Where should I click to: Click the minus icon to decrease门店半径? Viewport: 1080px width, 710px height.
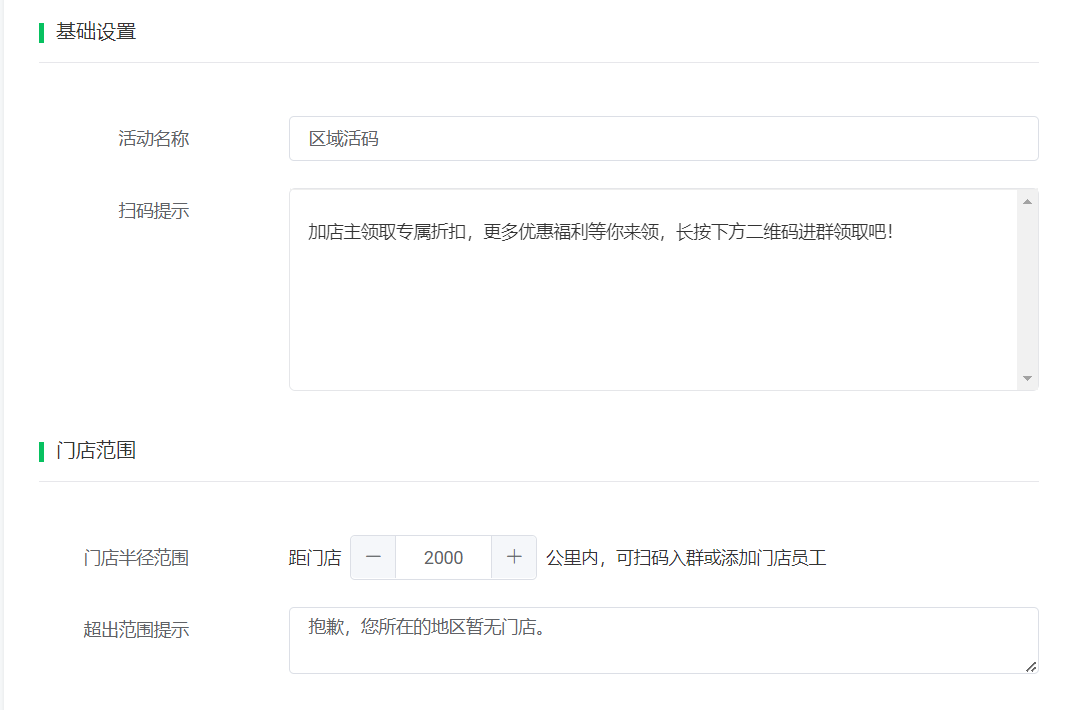click(x=372, y=557)
